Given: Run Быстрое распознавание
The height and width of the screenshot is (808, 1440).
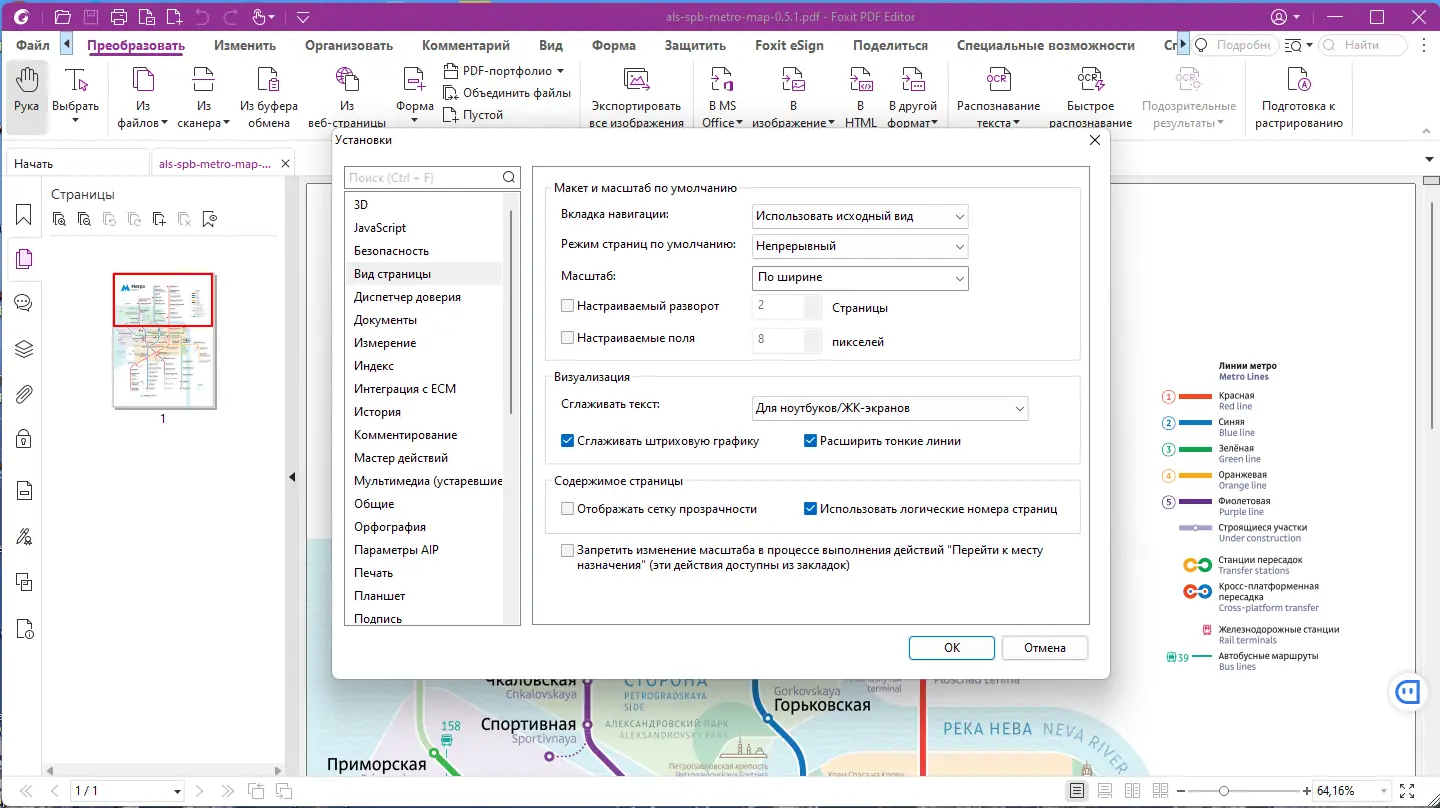Looking at the screenshot, I should [x=1090, y=97].
